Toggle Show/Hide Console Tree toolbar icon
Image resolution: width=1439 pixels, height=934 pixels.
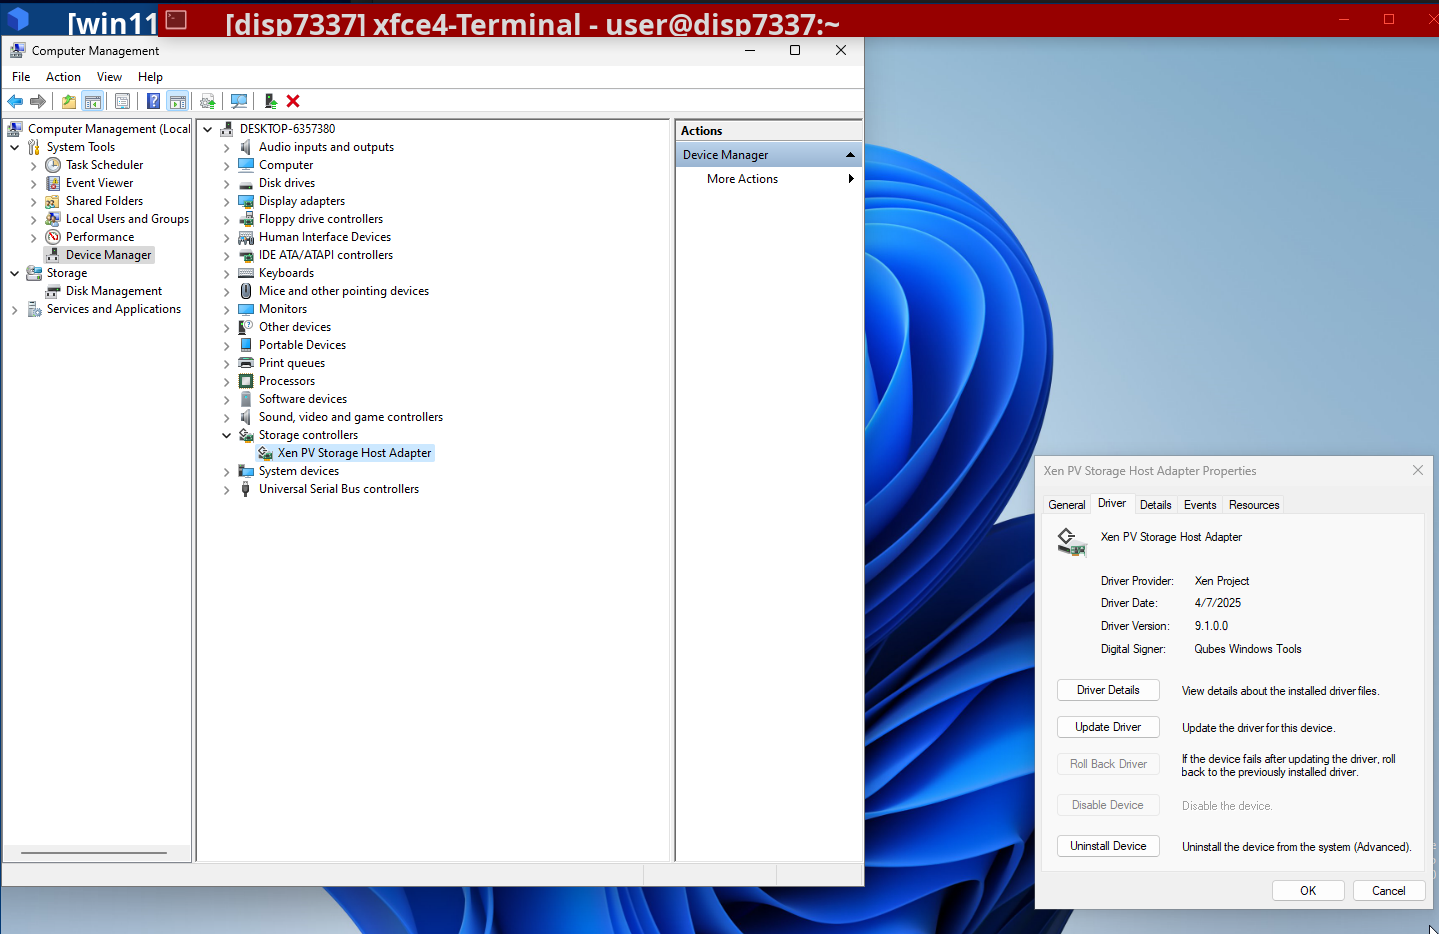[x=93, y=101]
